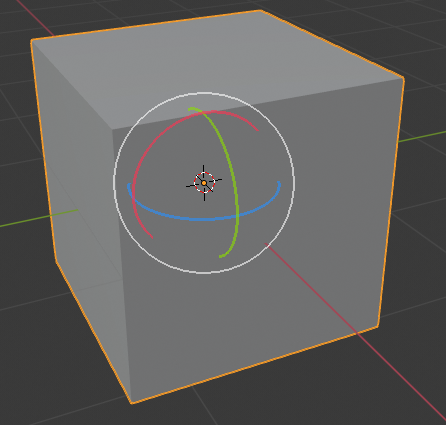This screenshot has height=425, width=446.
Task: Click the cube corner where three faces meet
Action: pyautogui.click(x=112, y=130)
